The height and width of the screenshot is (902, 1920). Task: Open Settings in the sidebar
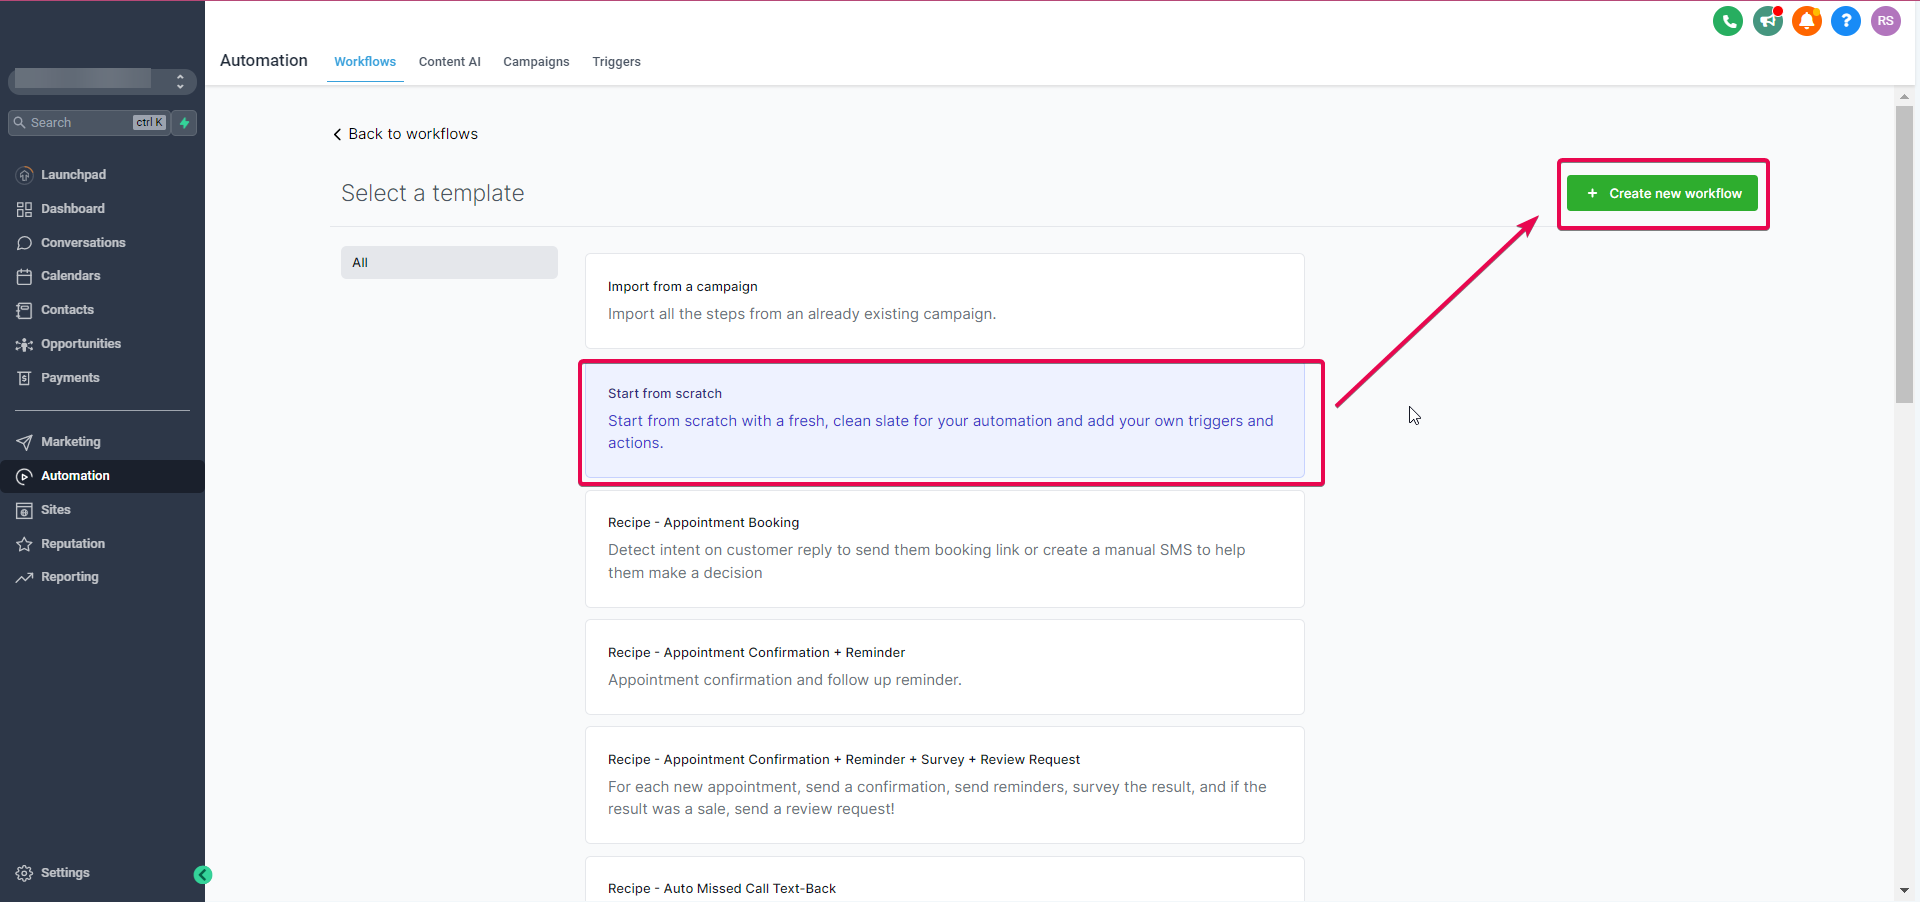[x=65, y=873]
